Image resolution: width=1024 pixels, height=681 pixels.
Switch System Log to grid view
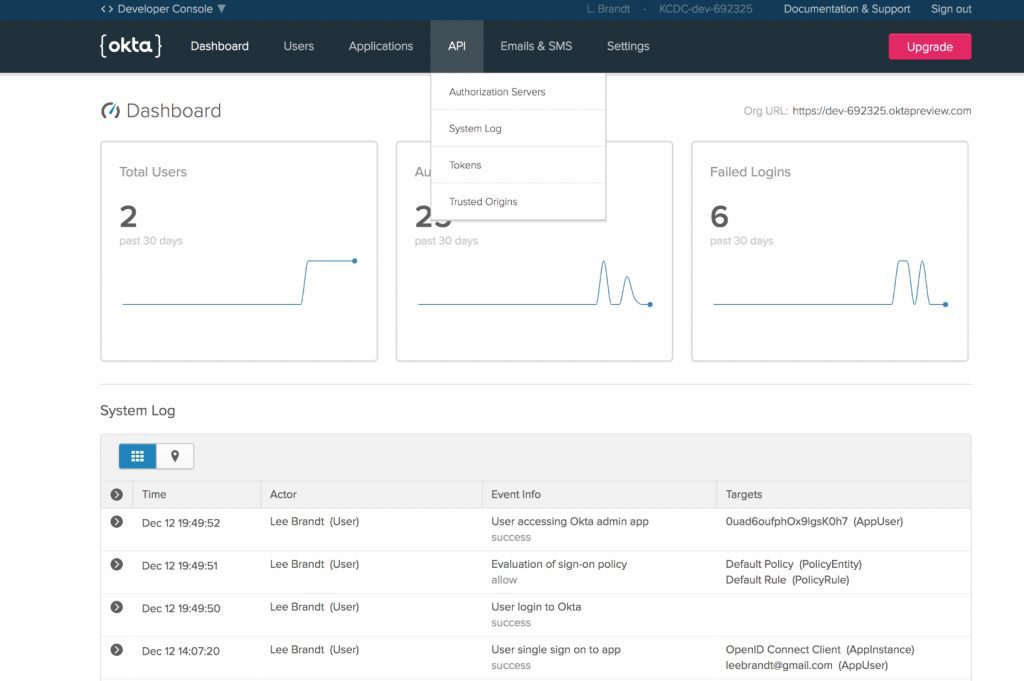point(137,456)
